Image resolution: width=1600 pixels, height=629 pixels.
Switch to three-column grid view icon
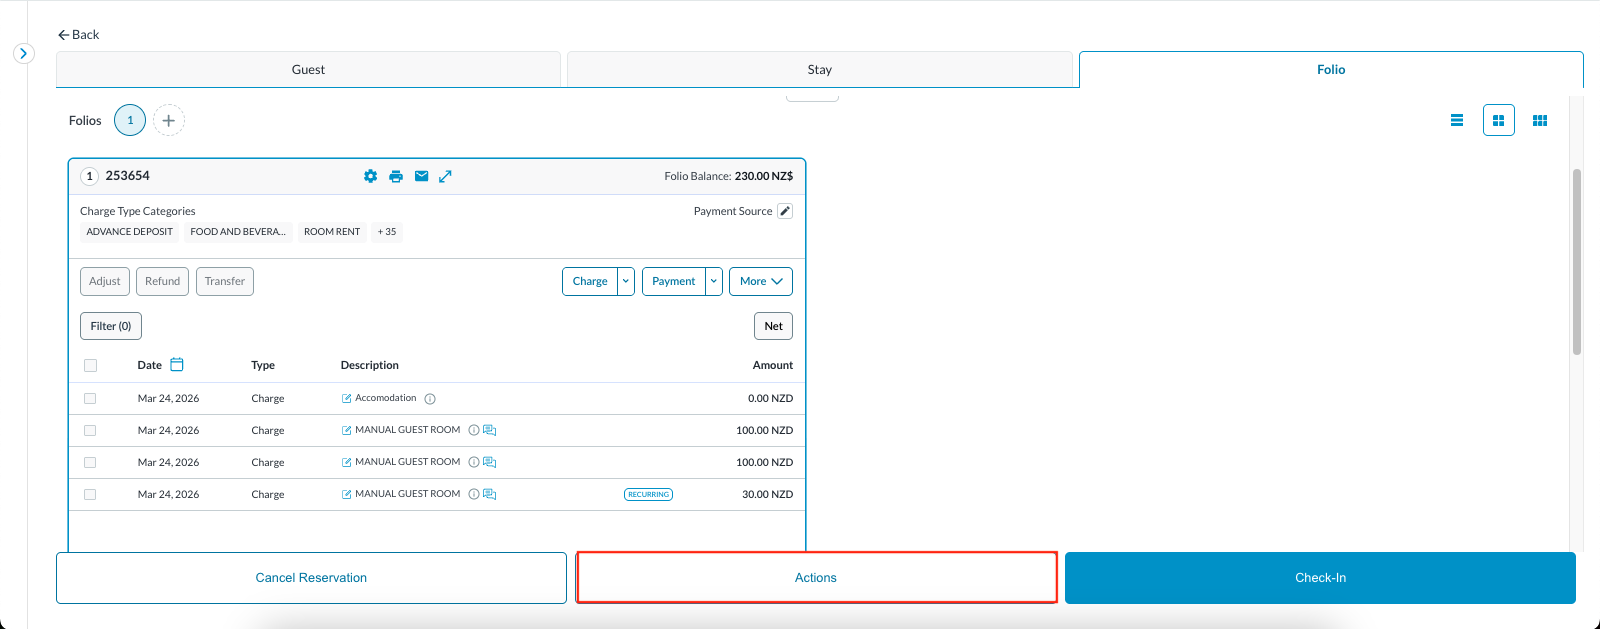click(x=1540, y=120)
